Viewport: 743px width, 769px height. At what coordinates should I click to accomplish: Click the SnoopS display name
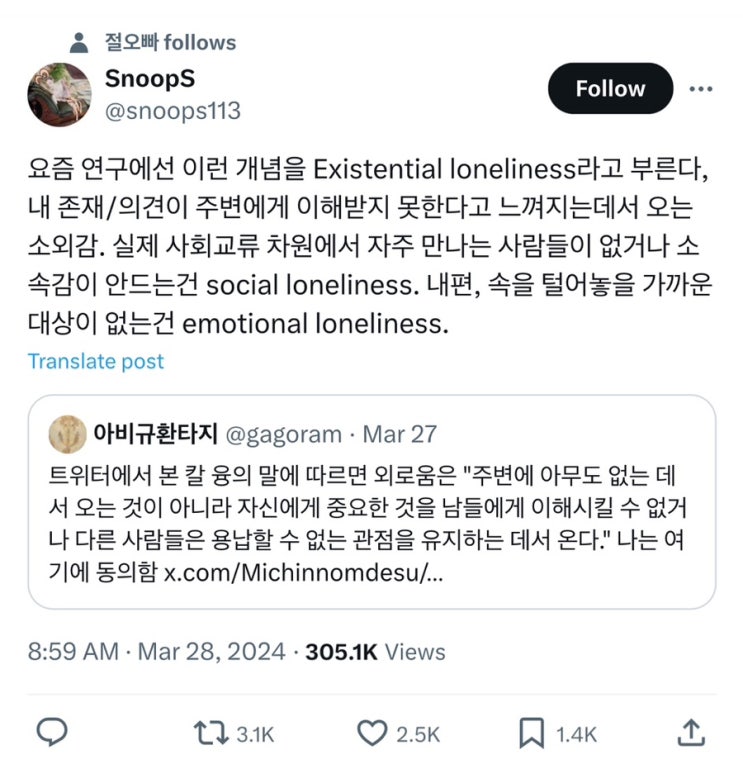pos(149,79)
